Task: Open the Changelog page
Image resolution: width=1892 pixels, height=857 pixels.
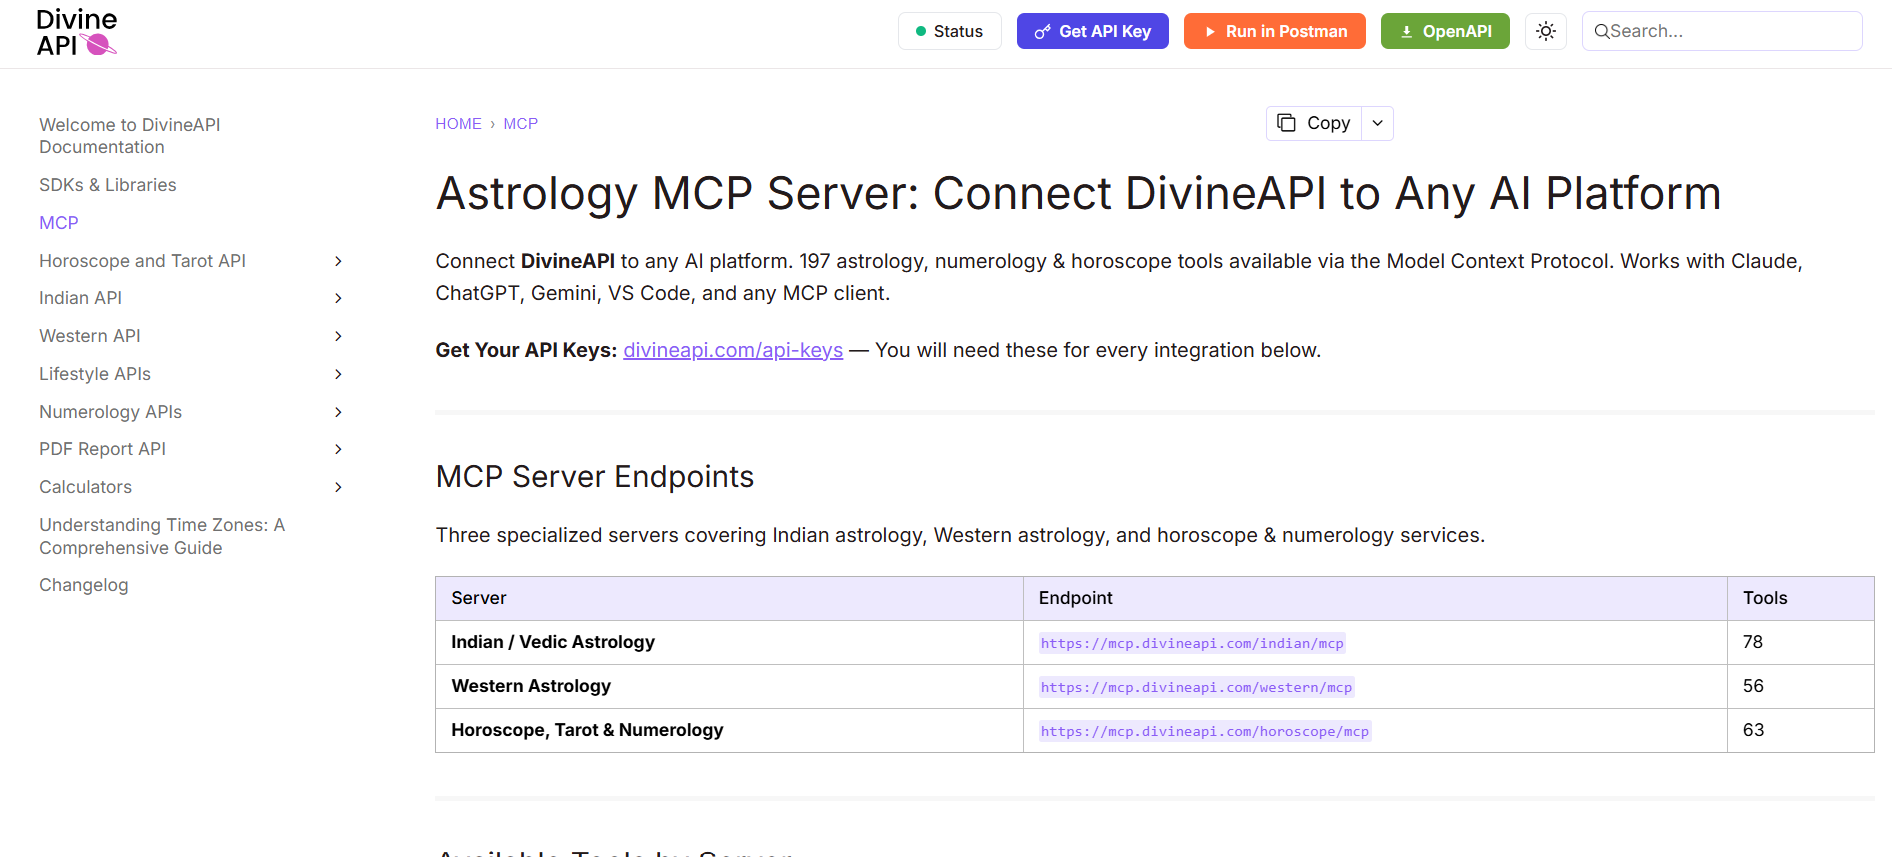Action: pyautogui.click(x=83, y=585)
